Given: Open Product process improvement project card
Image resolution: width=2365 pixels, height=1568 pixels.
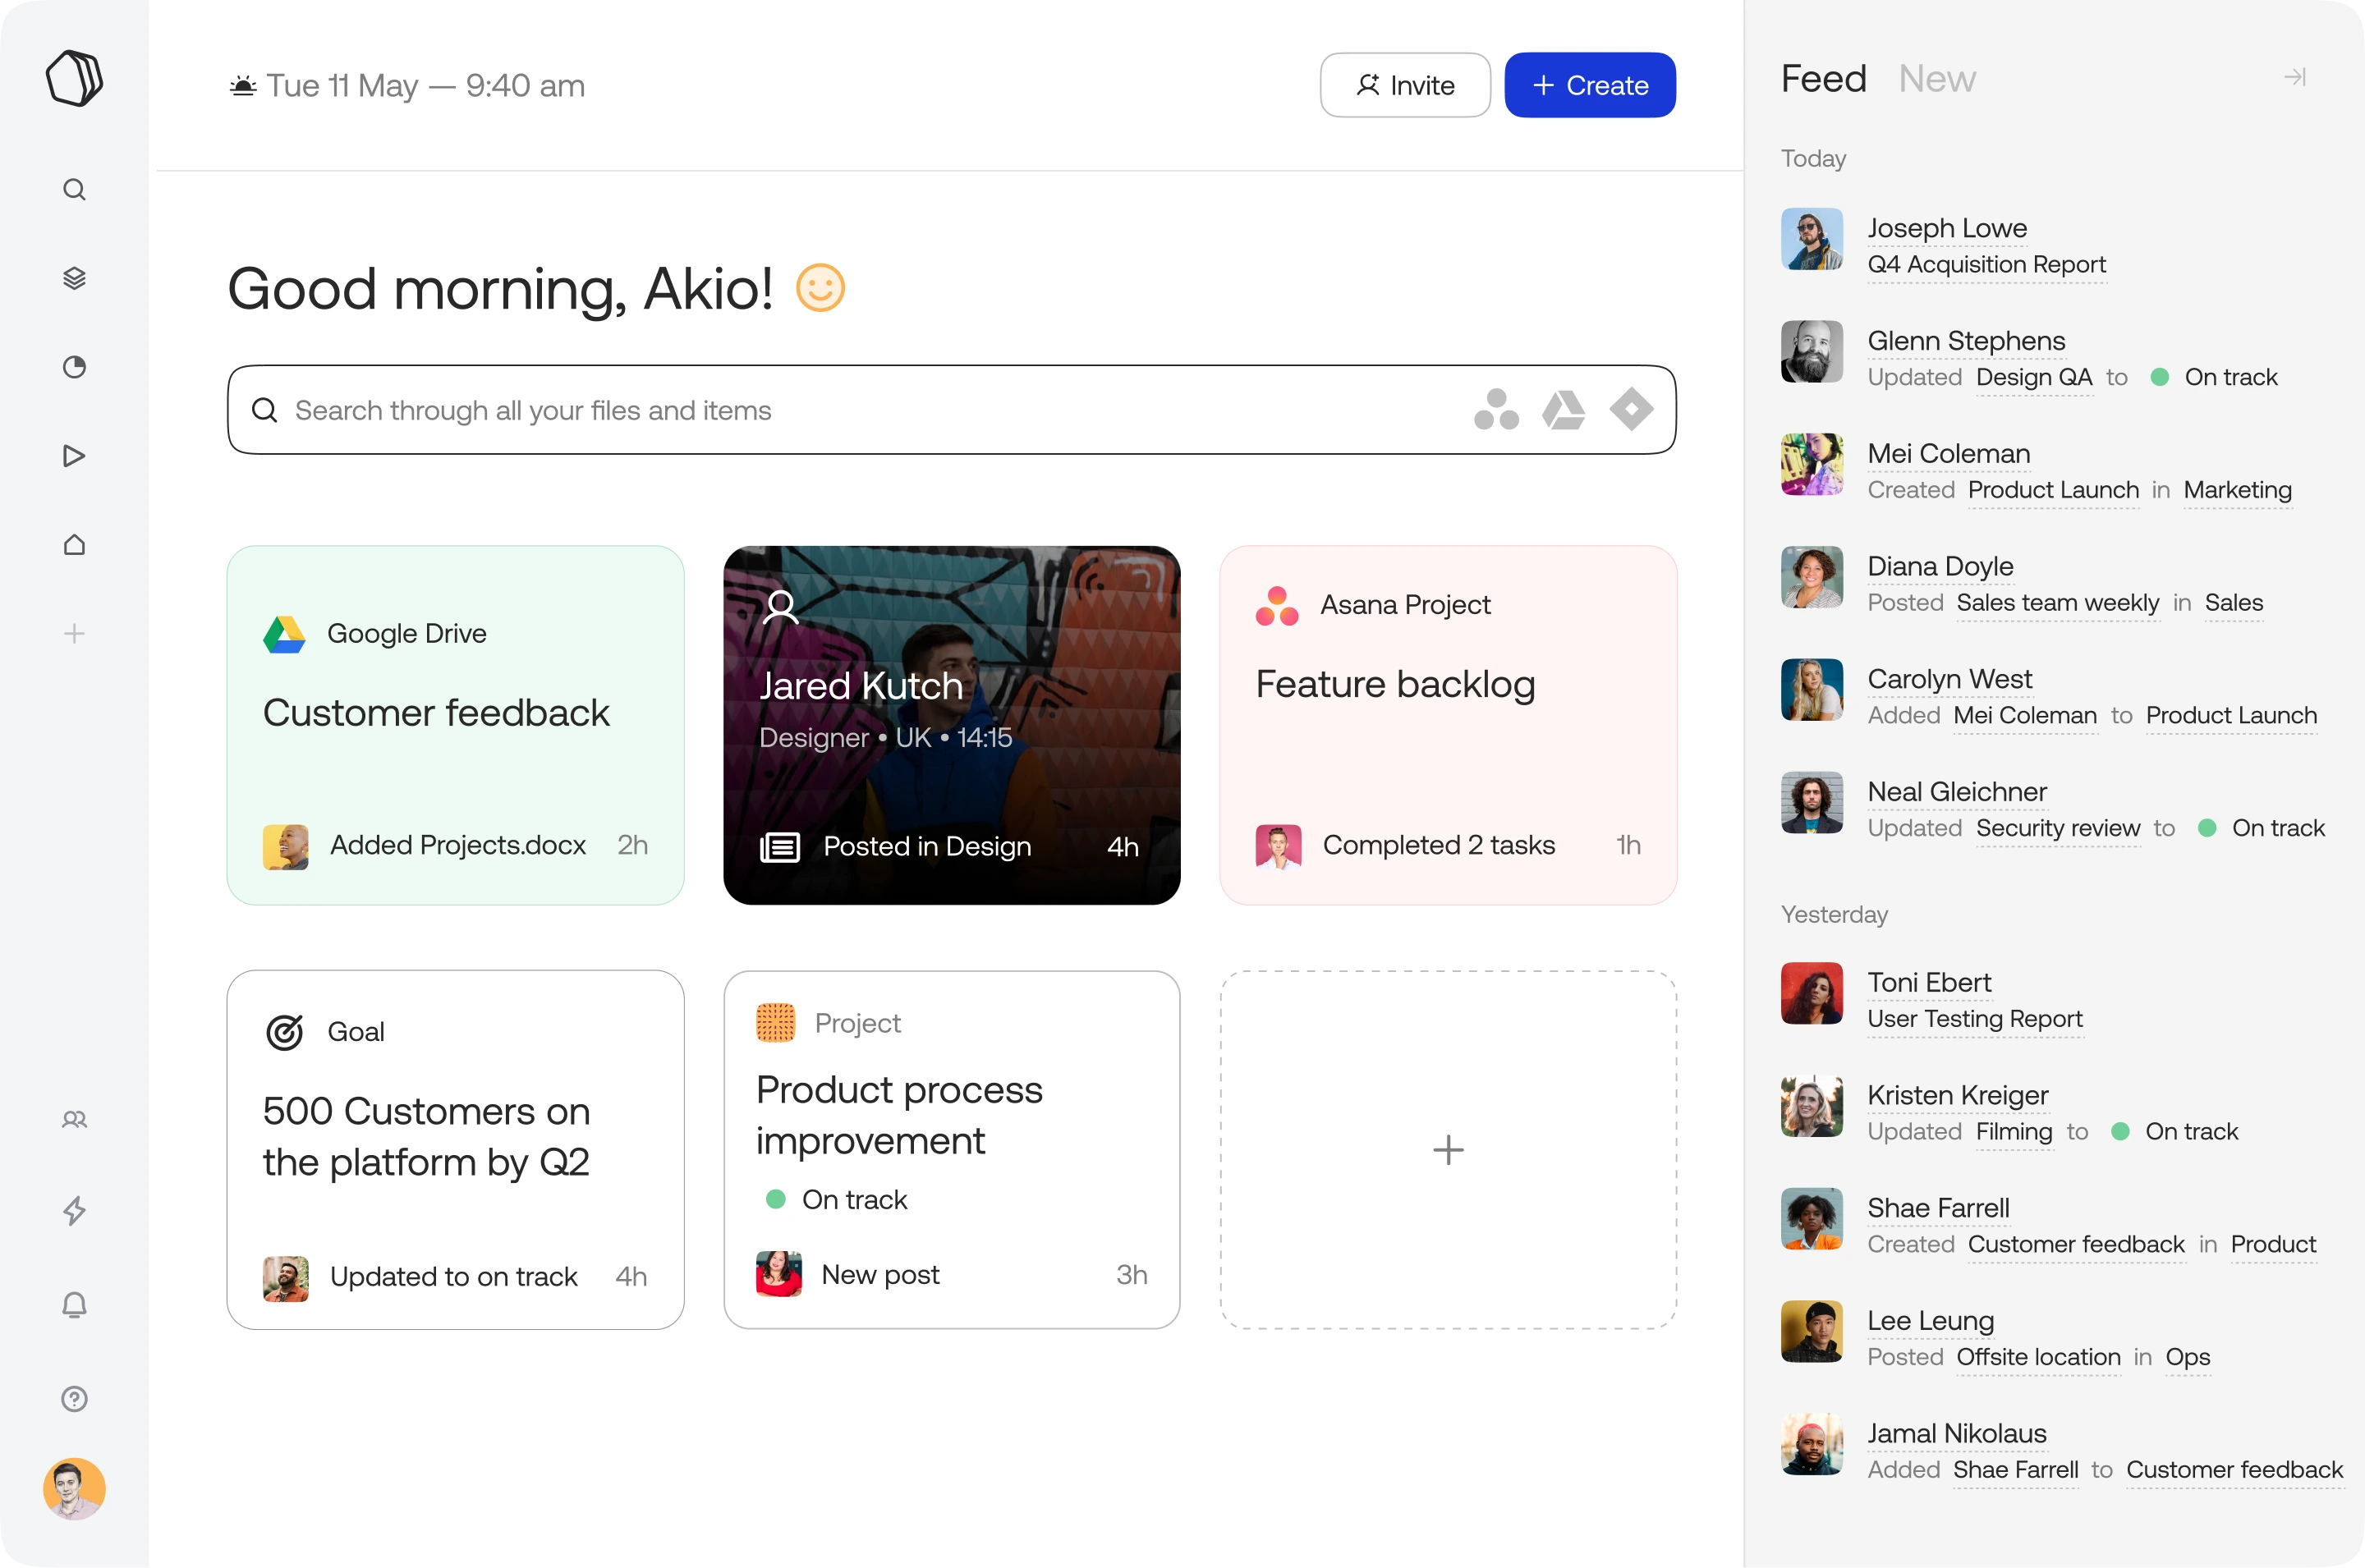Looking at the screenshot, I should coord(952,1150).
